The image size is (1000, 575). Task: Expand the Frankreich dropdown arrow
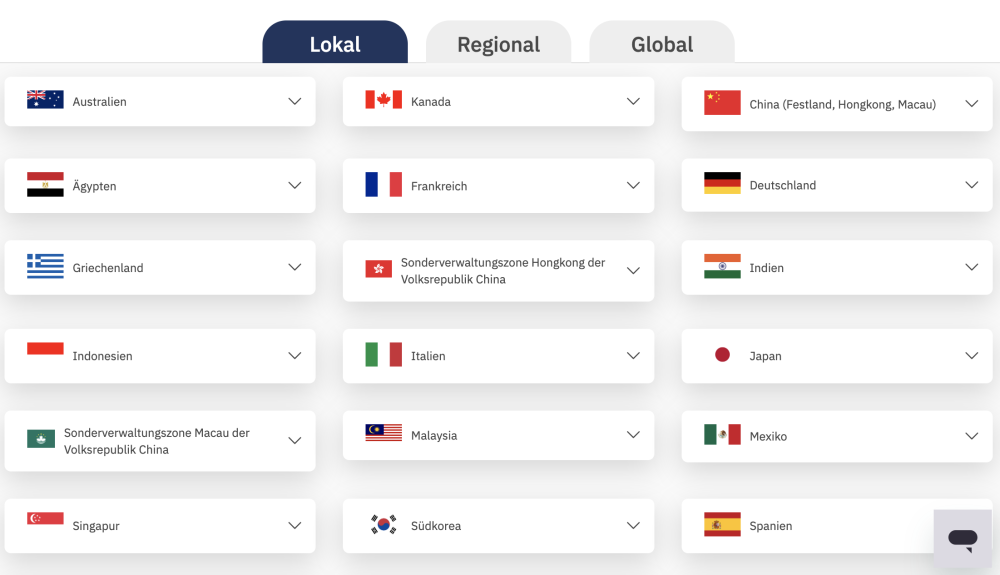[x=633, y=186]
